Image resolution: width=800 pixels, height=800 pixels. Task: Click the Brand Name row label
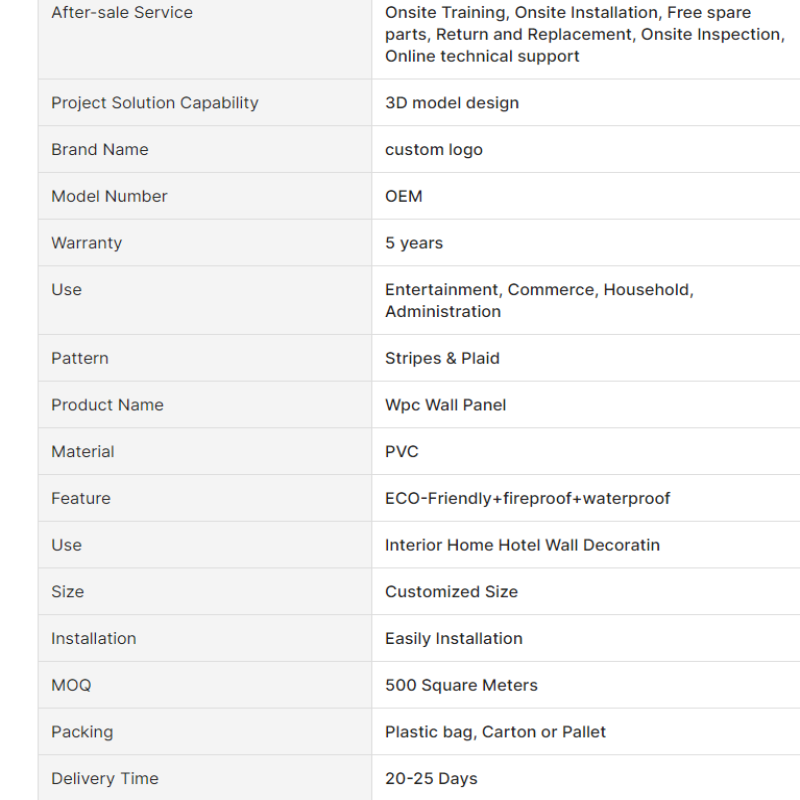tap(99, 149)
